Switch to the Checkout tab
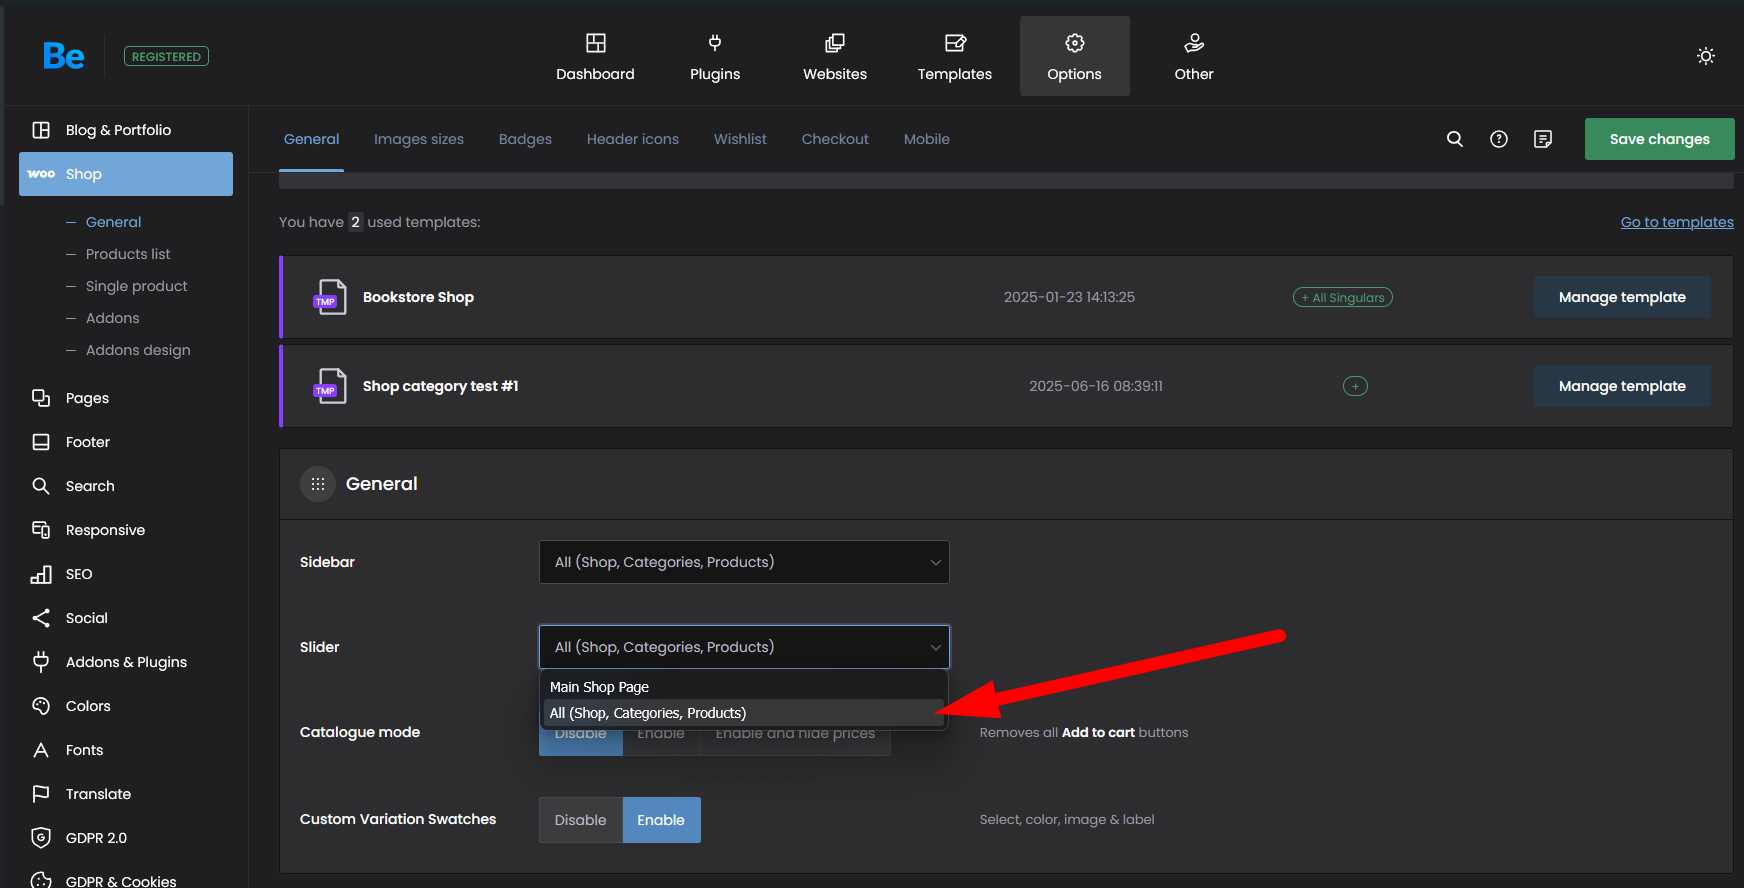 (x=835, y=139)
